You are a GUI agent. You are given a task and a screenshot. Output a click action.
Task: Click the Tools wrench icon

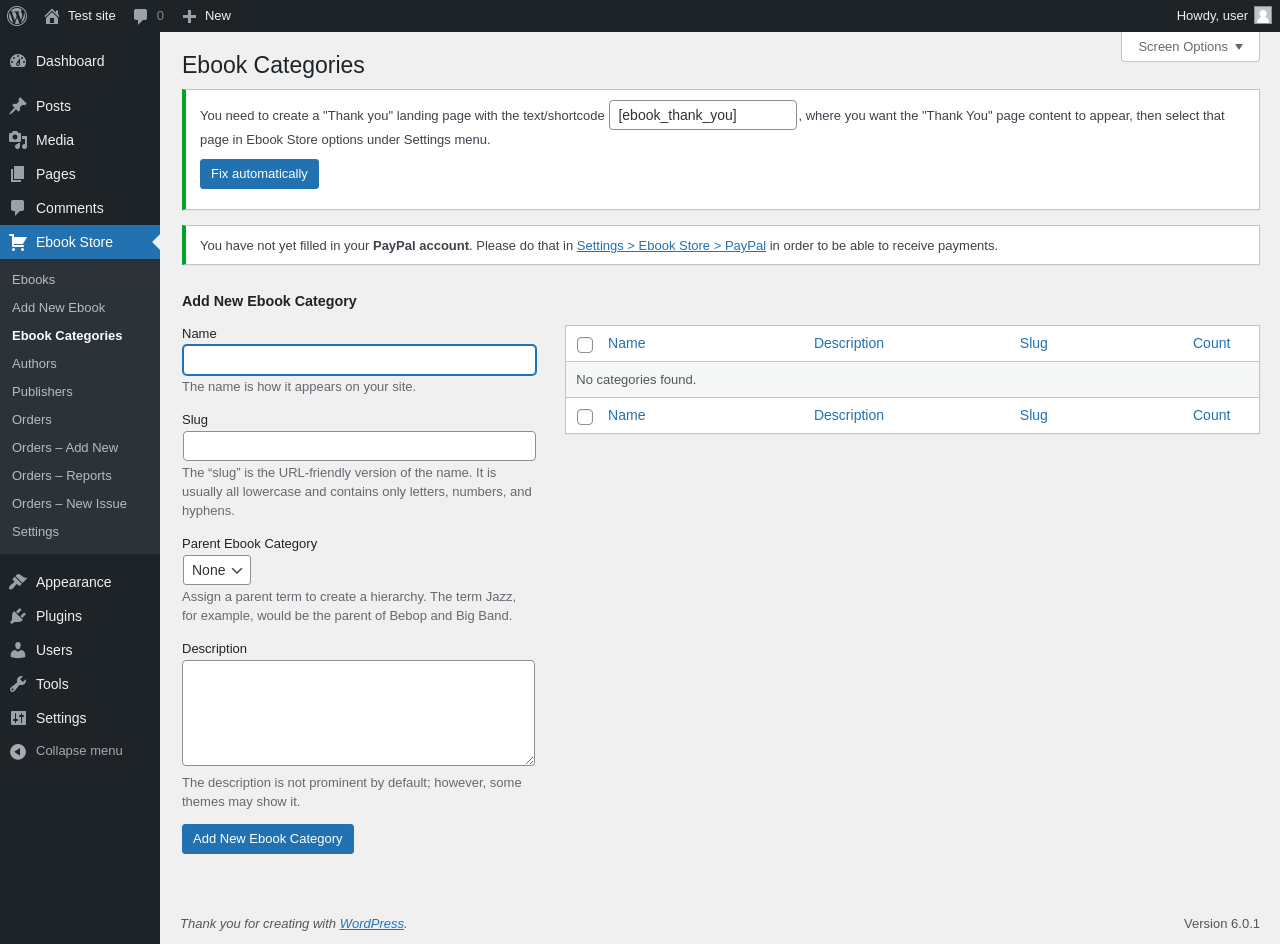click(18, 684)
